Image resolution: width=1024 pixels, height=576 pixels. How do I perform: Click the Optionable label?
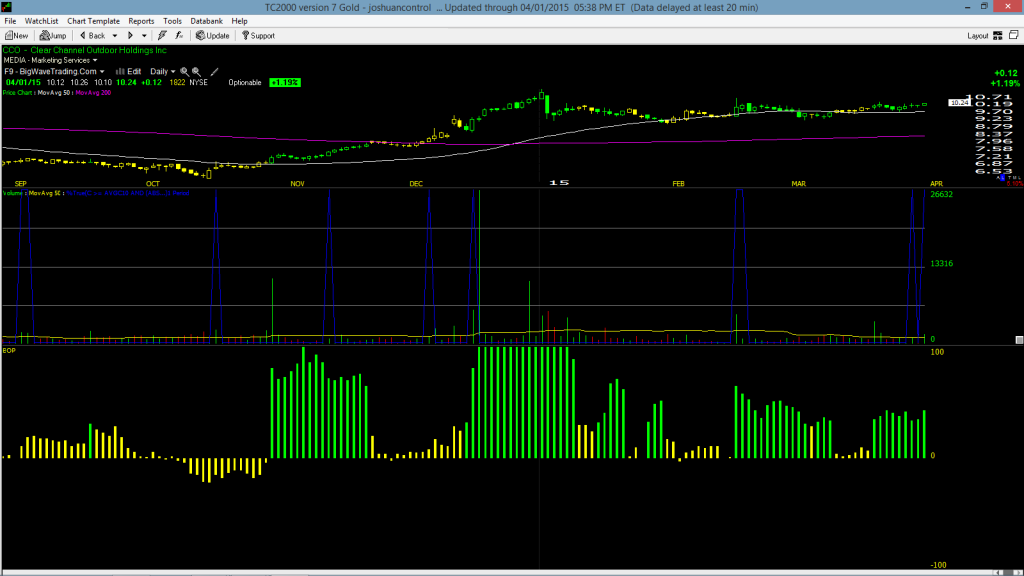click(x=245, y=83)
